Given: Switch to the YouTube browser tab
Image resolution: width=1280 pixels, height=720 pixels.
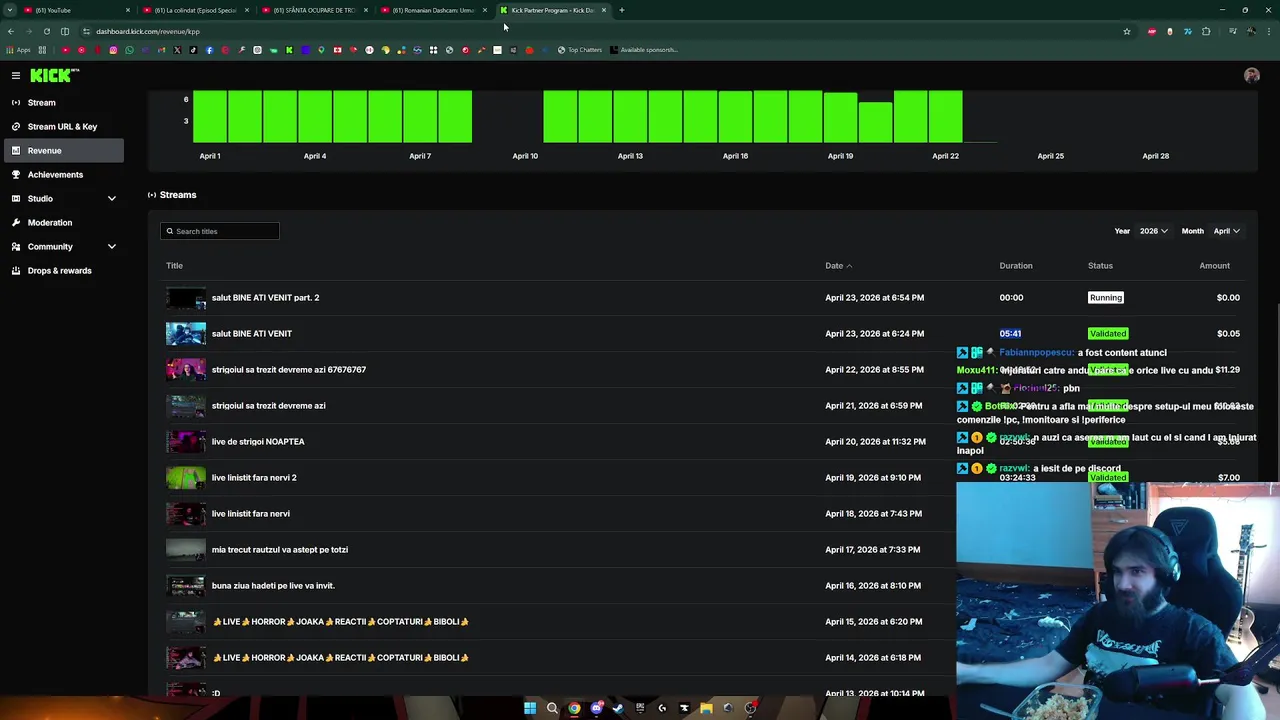Looking at the screenshot, I should coord(76,10).
